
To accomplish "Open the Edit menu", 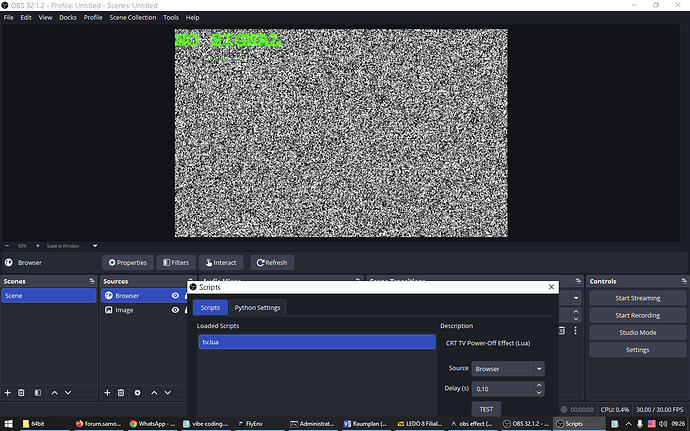I will click(x=26, y=18).
